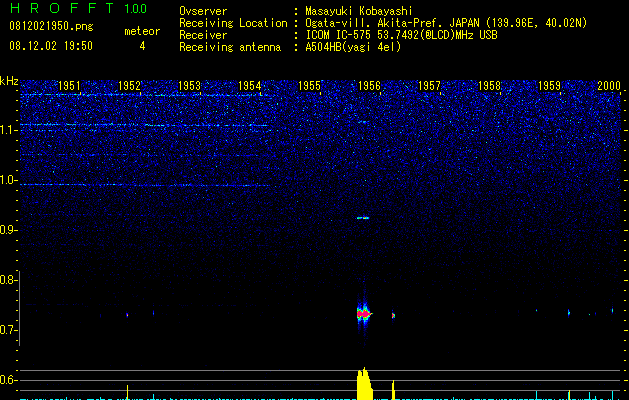Click the small echo near 1952 marker

[x=127, y=315]
